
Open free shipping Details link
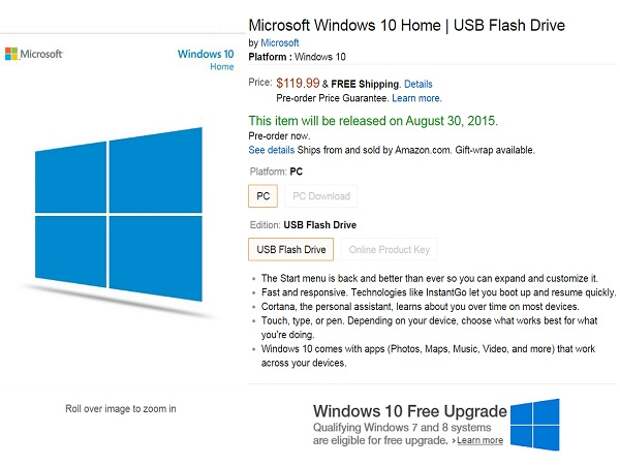click(x=418, y=84)
